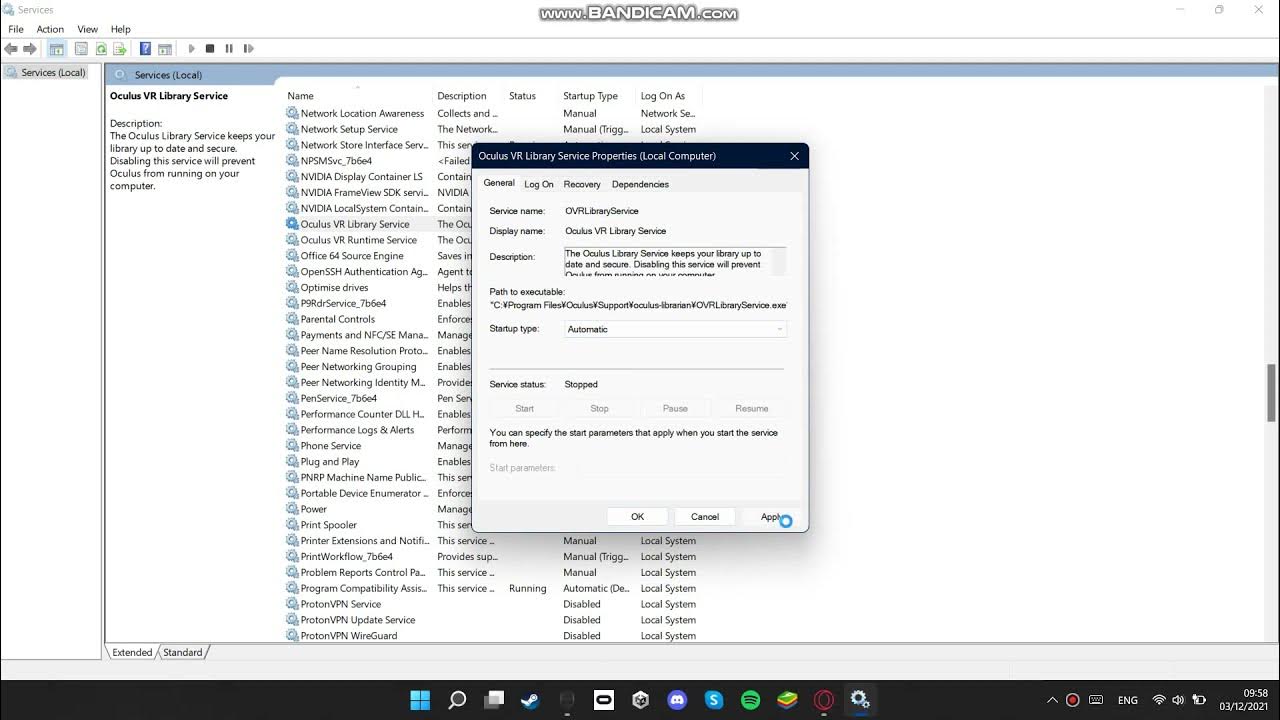Open Properties via the toolbar icon
This screenshot has width=1280, height=720.
tap(81, 48)
